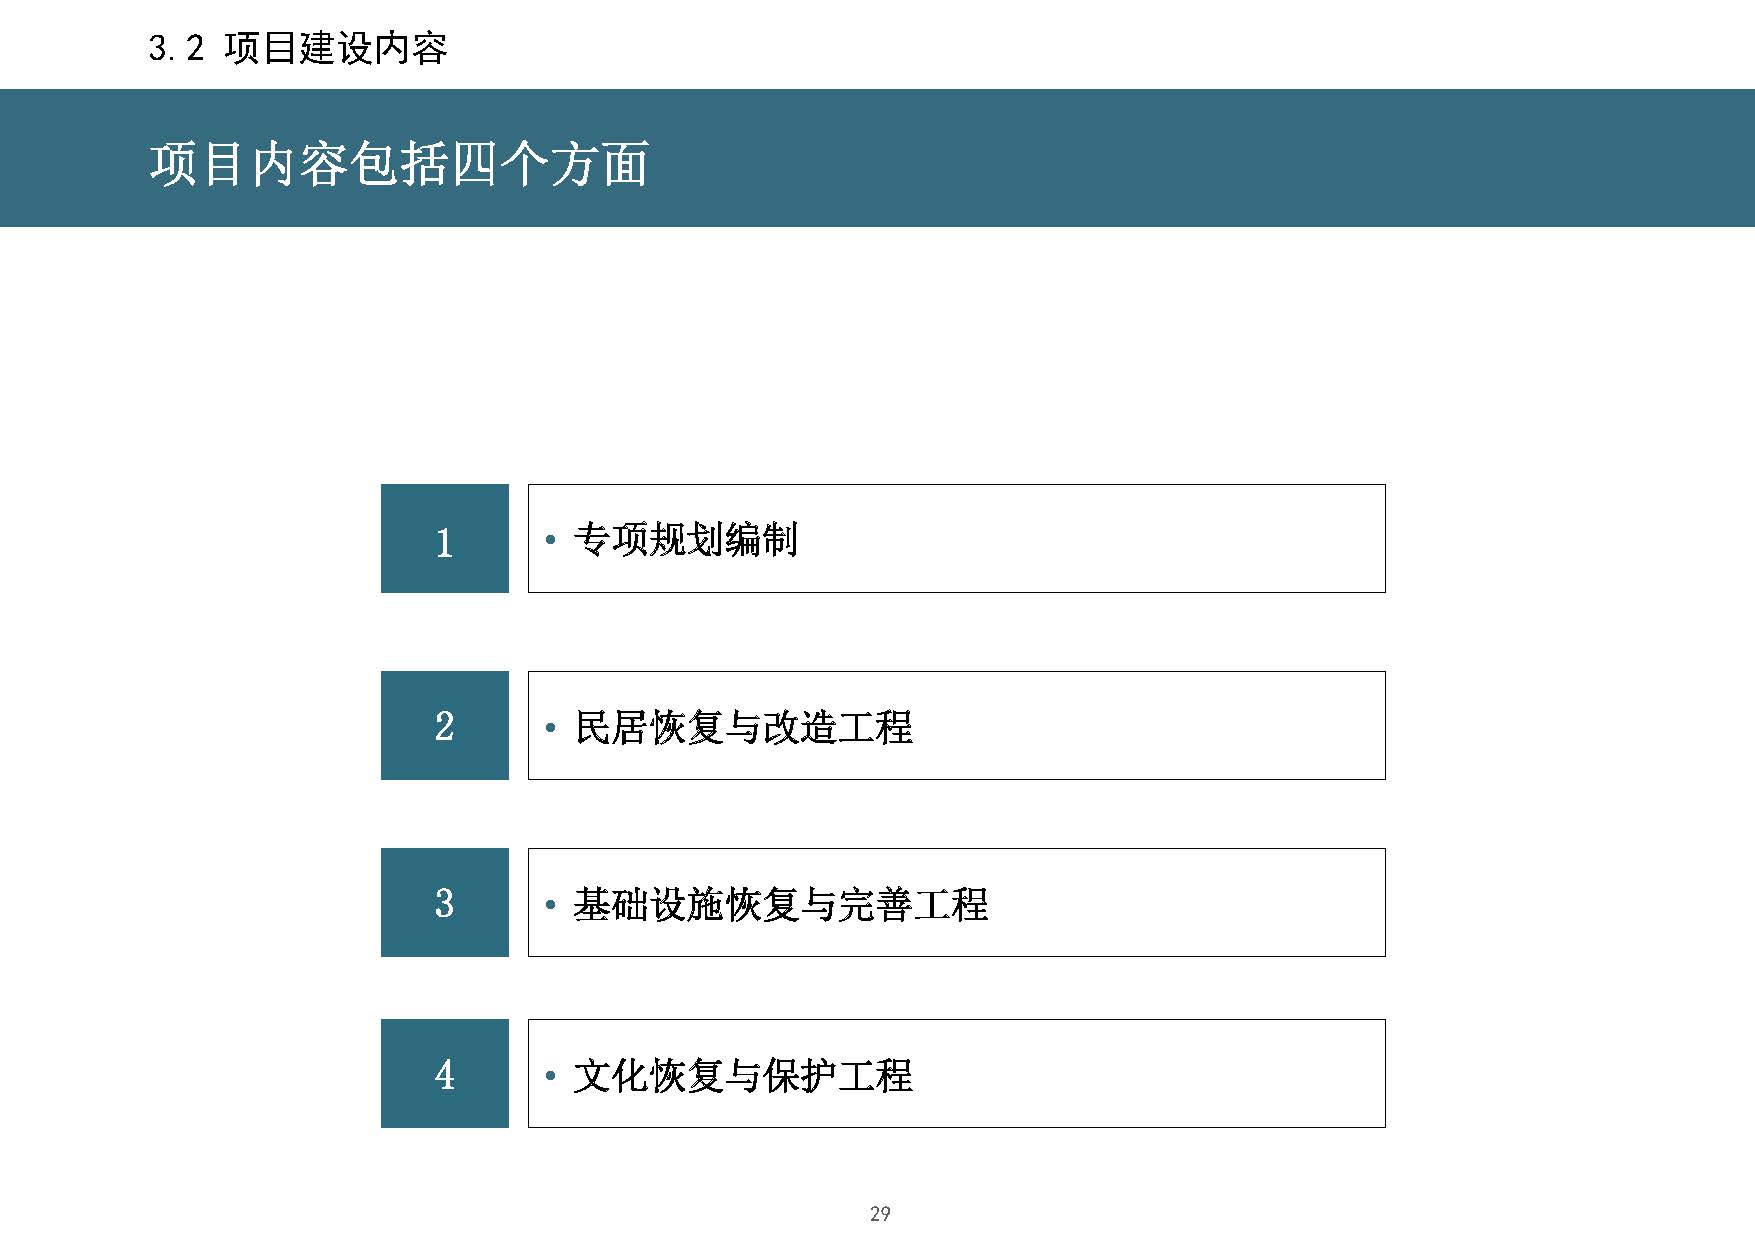Click the bullet dot before 民居恢复与改造工程
The image size is (1755, 1241).
coord(551,728)
